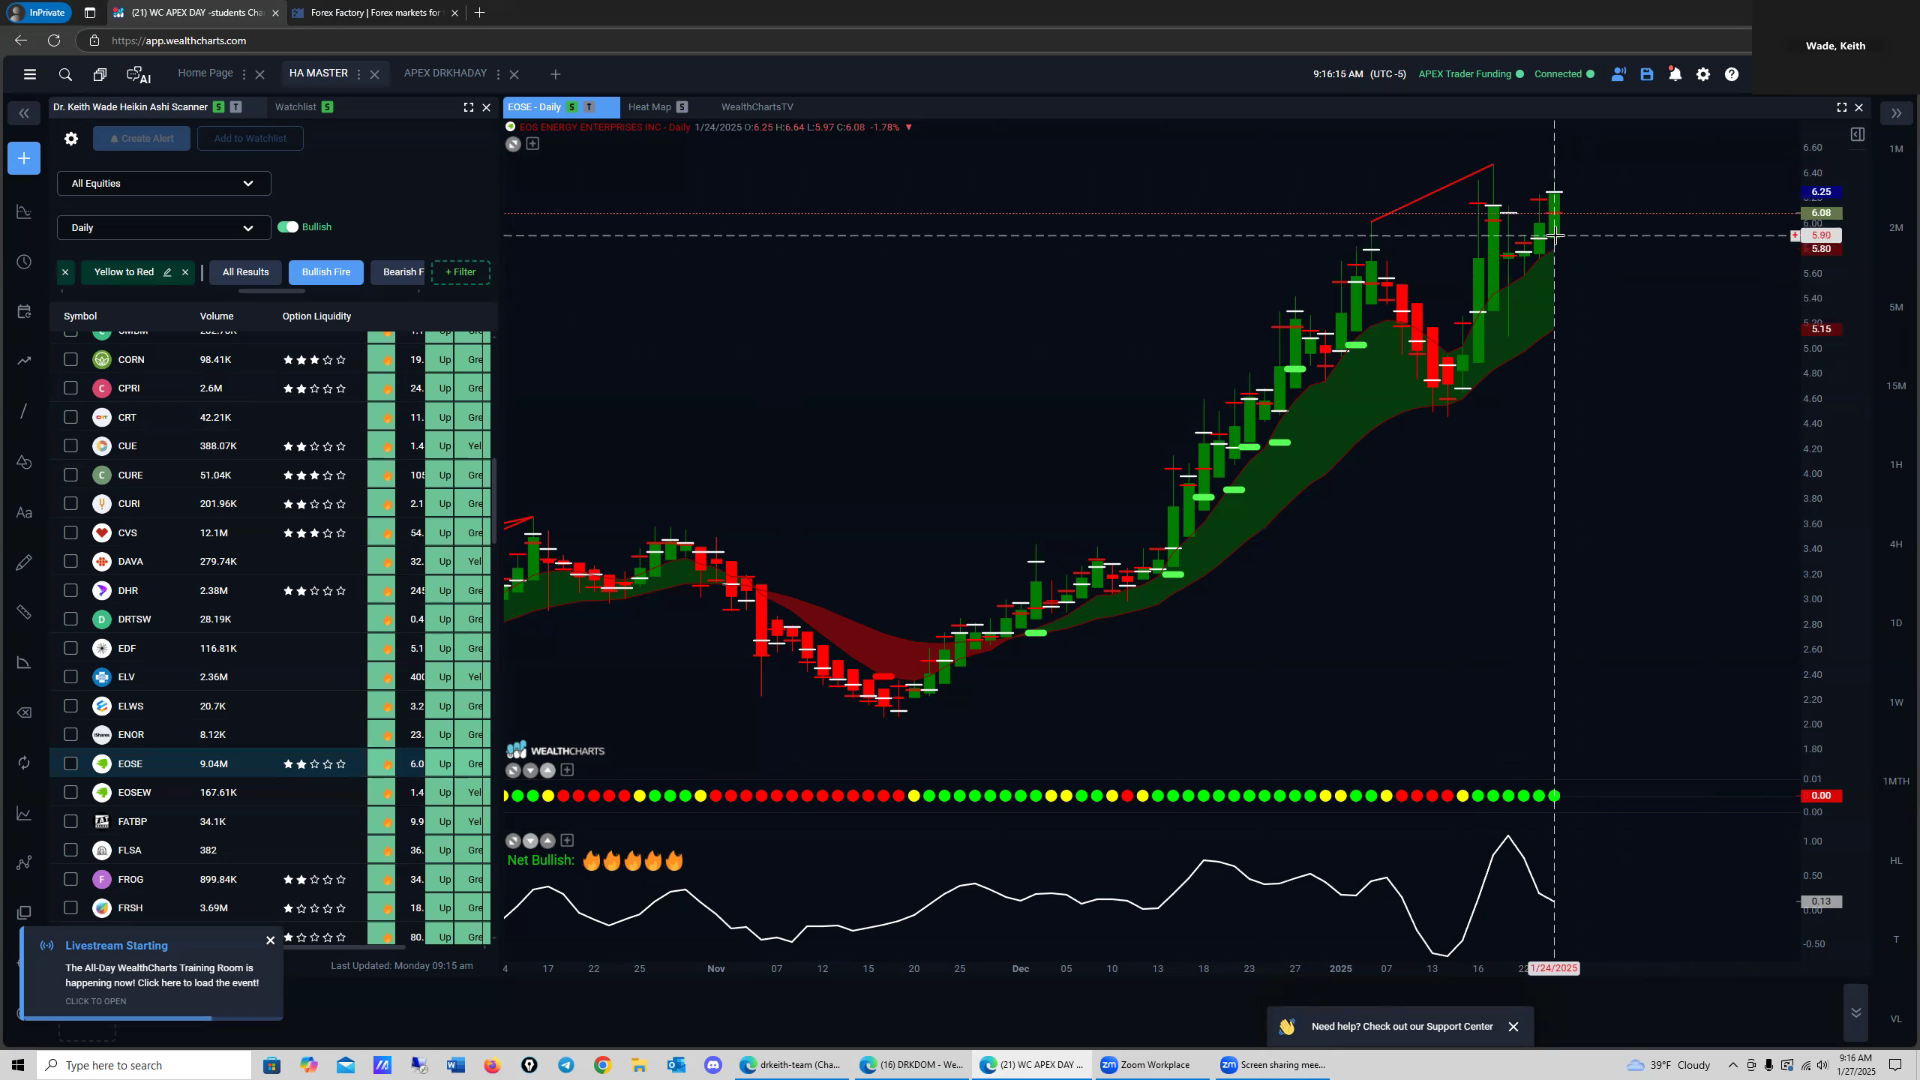The height and width of the screenshot is (1080, 1920).
Task: Open app settings gear in header
Action: tap(1703, 74)
